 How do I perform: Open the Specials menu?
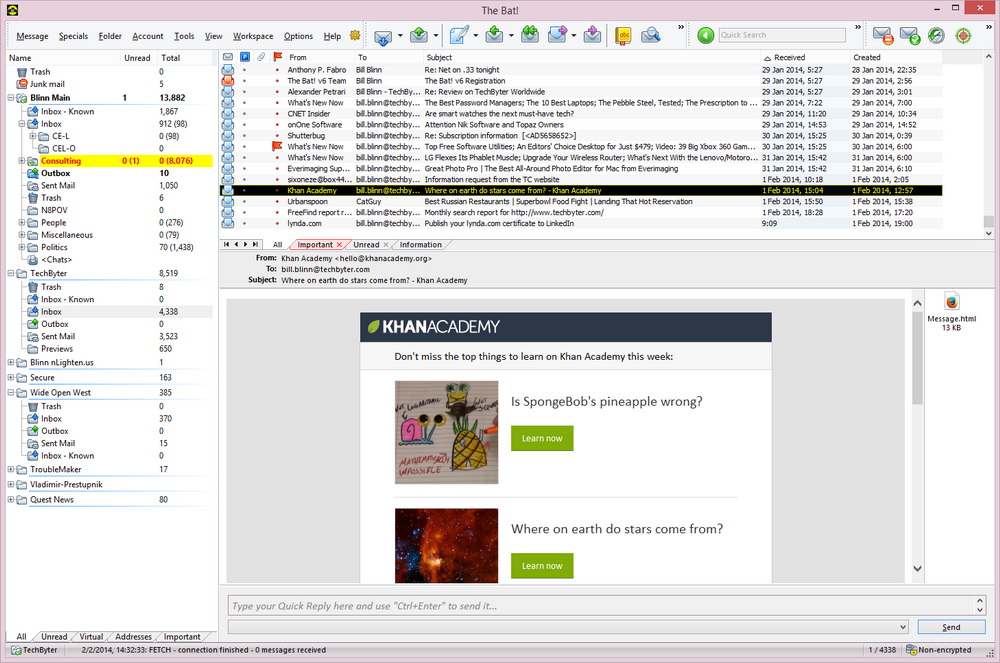(x=73, y=36)
